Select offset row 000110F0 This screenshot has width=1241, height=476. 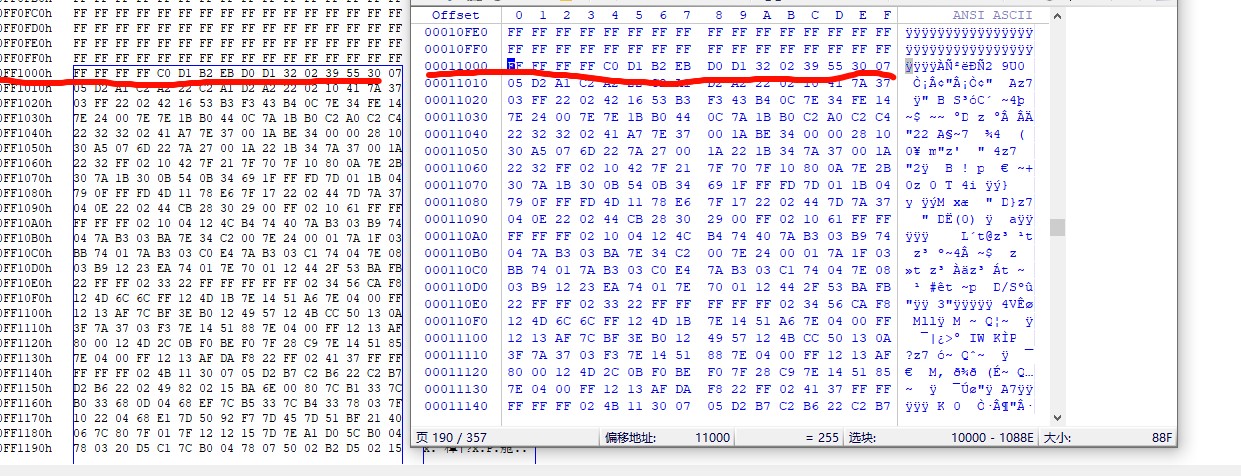coord(456,321)
